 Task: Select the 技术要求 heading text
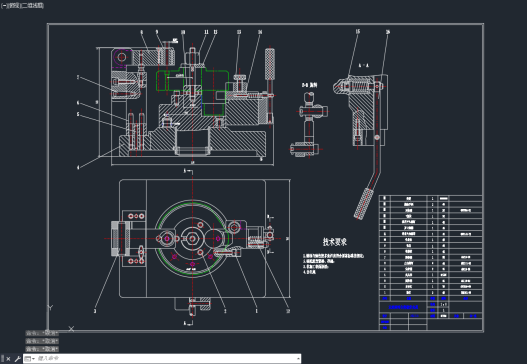(334, 241)
